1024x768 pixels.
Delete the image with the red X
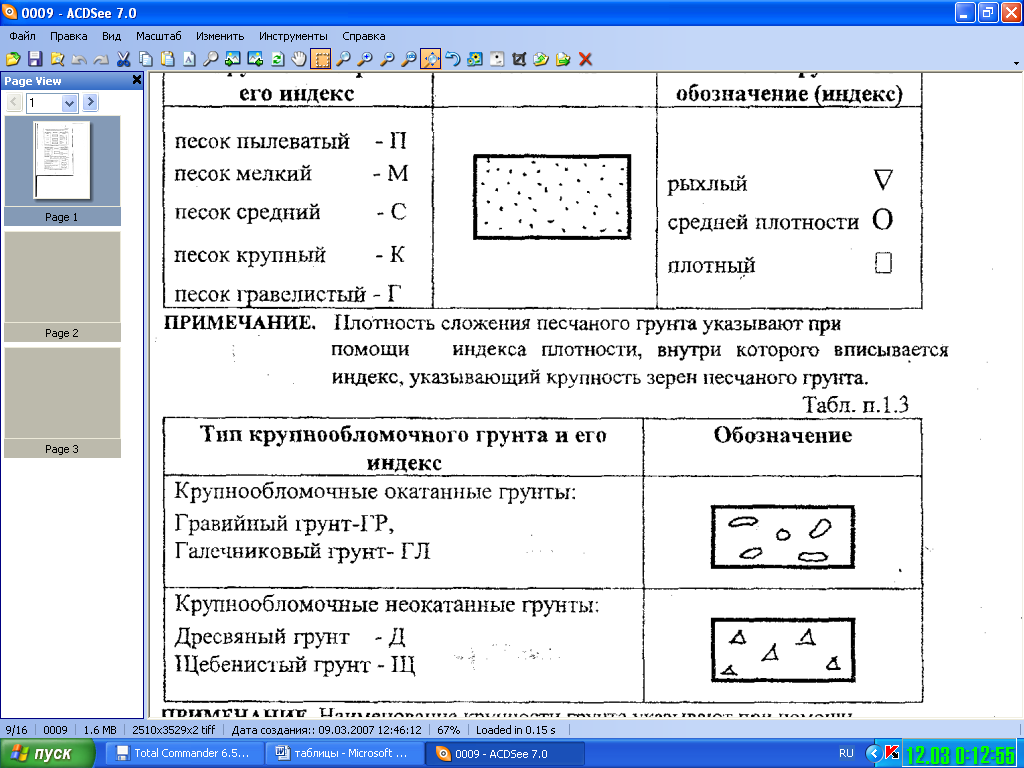point(585,59)
